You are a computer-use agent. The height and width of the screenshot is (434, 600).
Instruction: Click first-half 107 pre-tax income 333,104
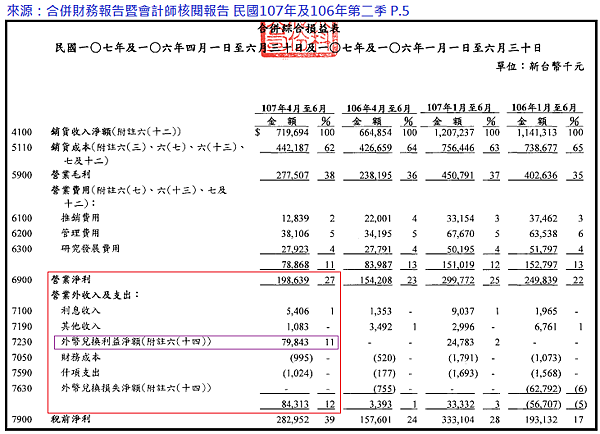(458, 420)
